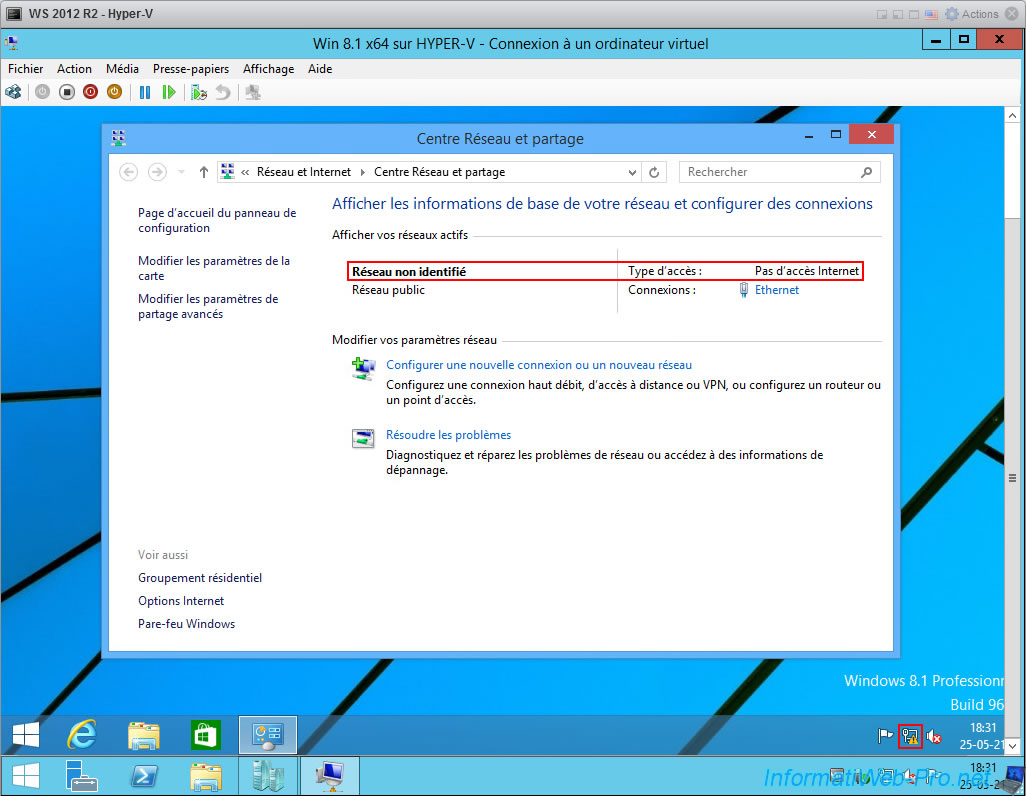Viewport: 1026px width, 796px height.
Task: Launch Internet Explorer from guest taskbar
Action: 82,734
